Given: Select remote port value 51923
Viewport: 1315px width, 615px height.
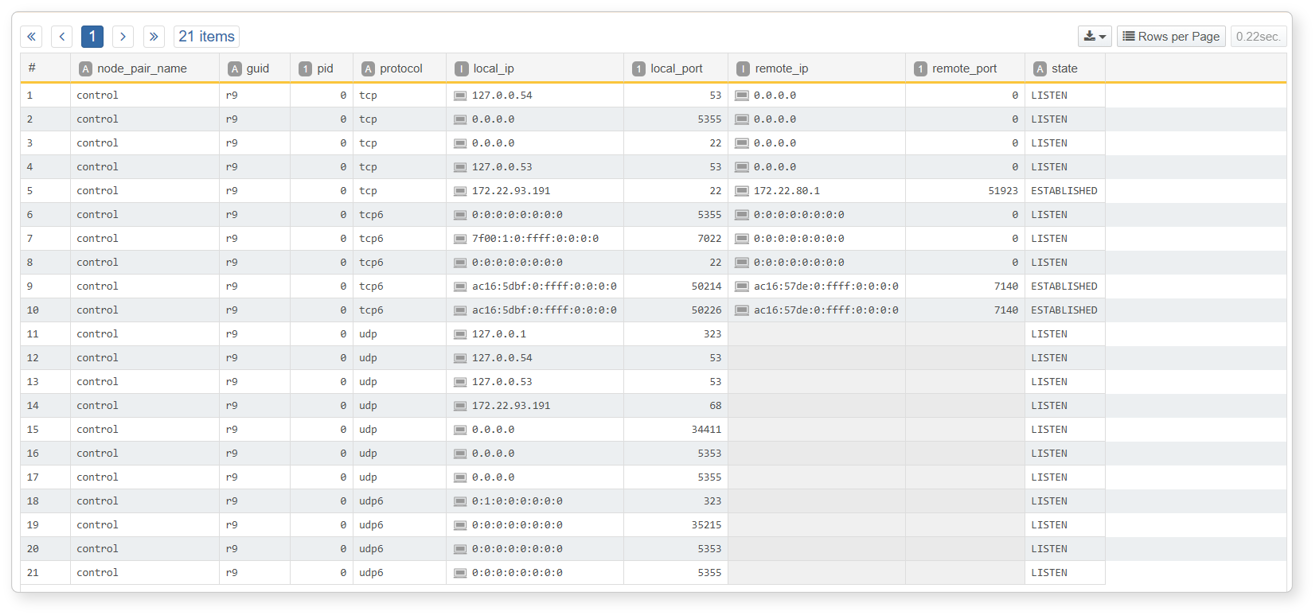Looking at the screenshot, I should [x=1002, y=191].
